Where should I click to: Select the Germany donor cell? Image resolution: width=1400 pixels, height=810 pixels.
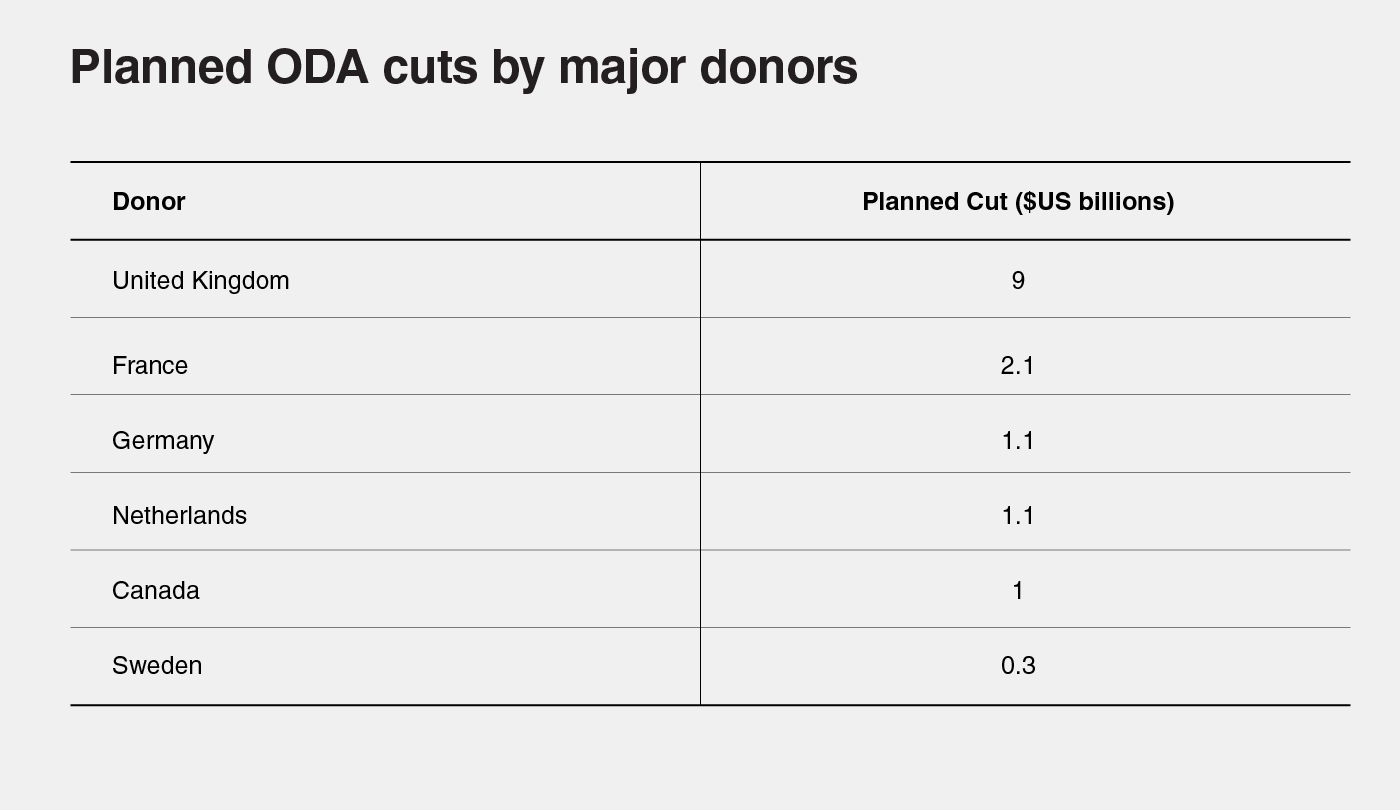pyautogui.click(x=163, y=440)
